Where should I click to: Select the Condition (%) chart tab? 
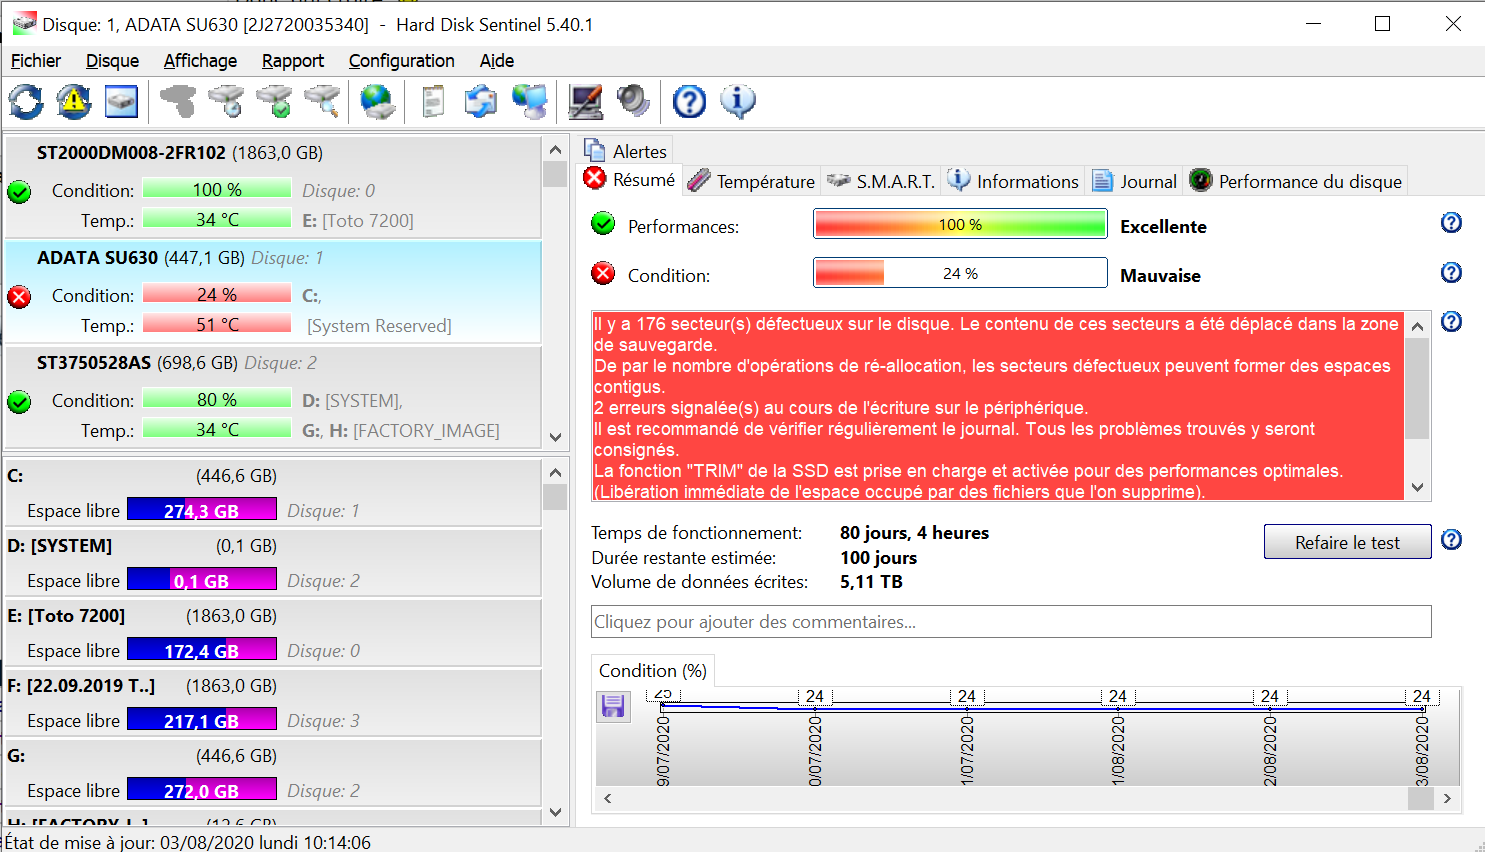pyautogui.click(x=653, y=671)
